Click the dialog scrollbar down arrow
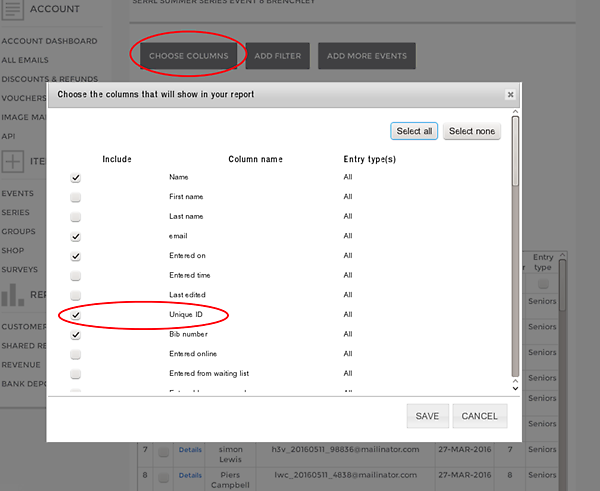This screenshot has height=491, width=600. coord(515,388)
